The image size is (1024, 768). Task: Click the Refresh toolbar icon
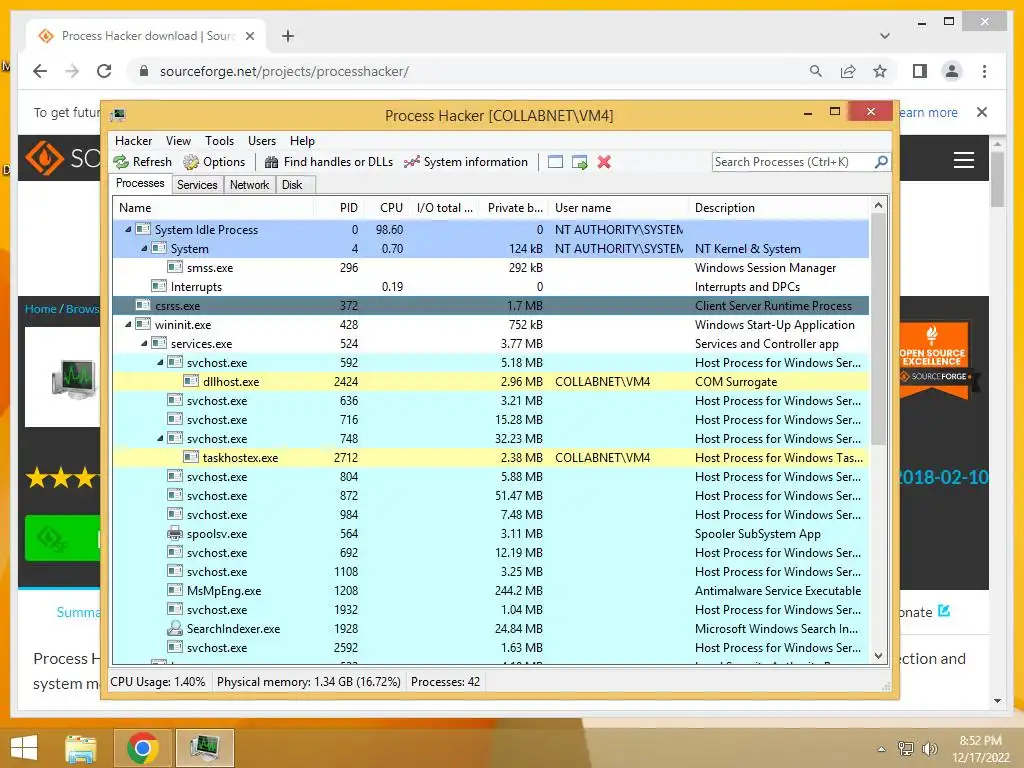tap(121, 162)
